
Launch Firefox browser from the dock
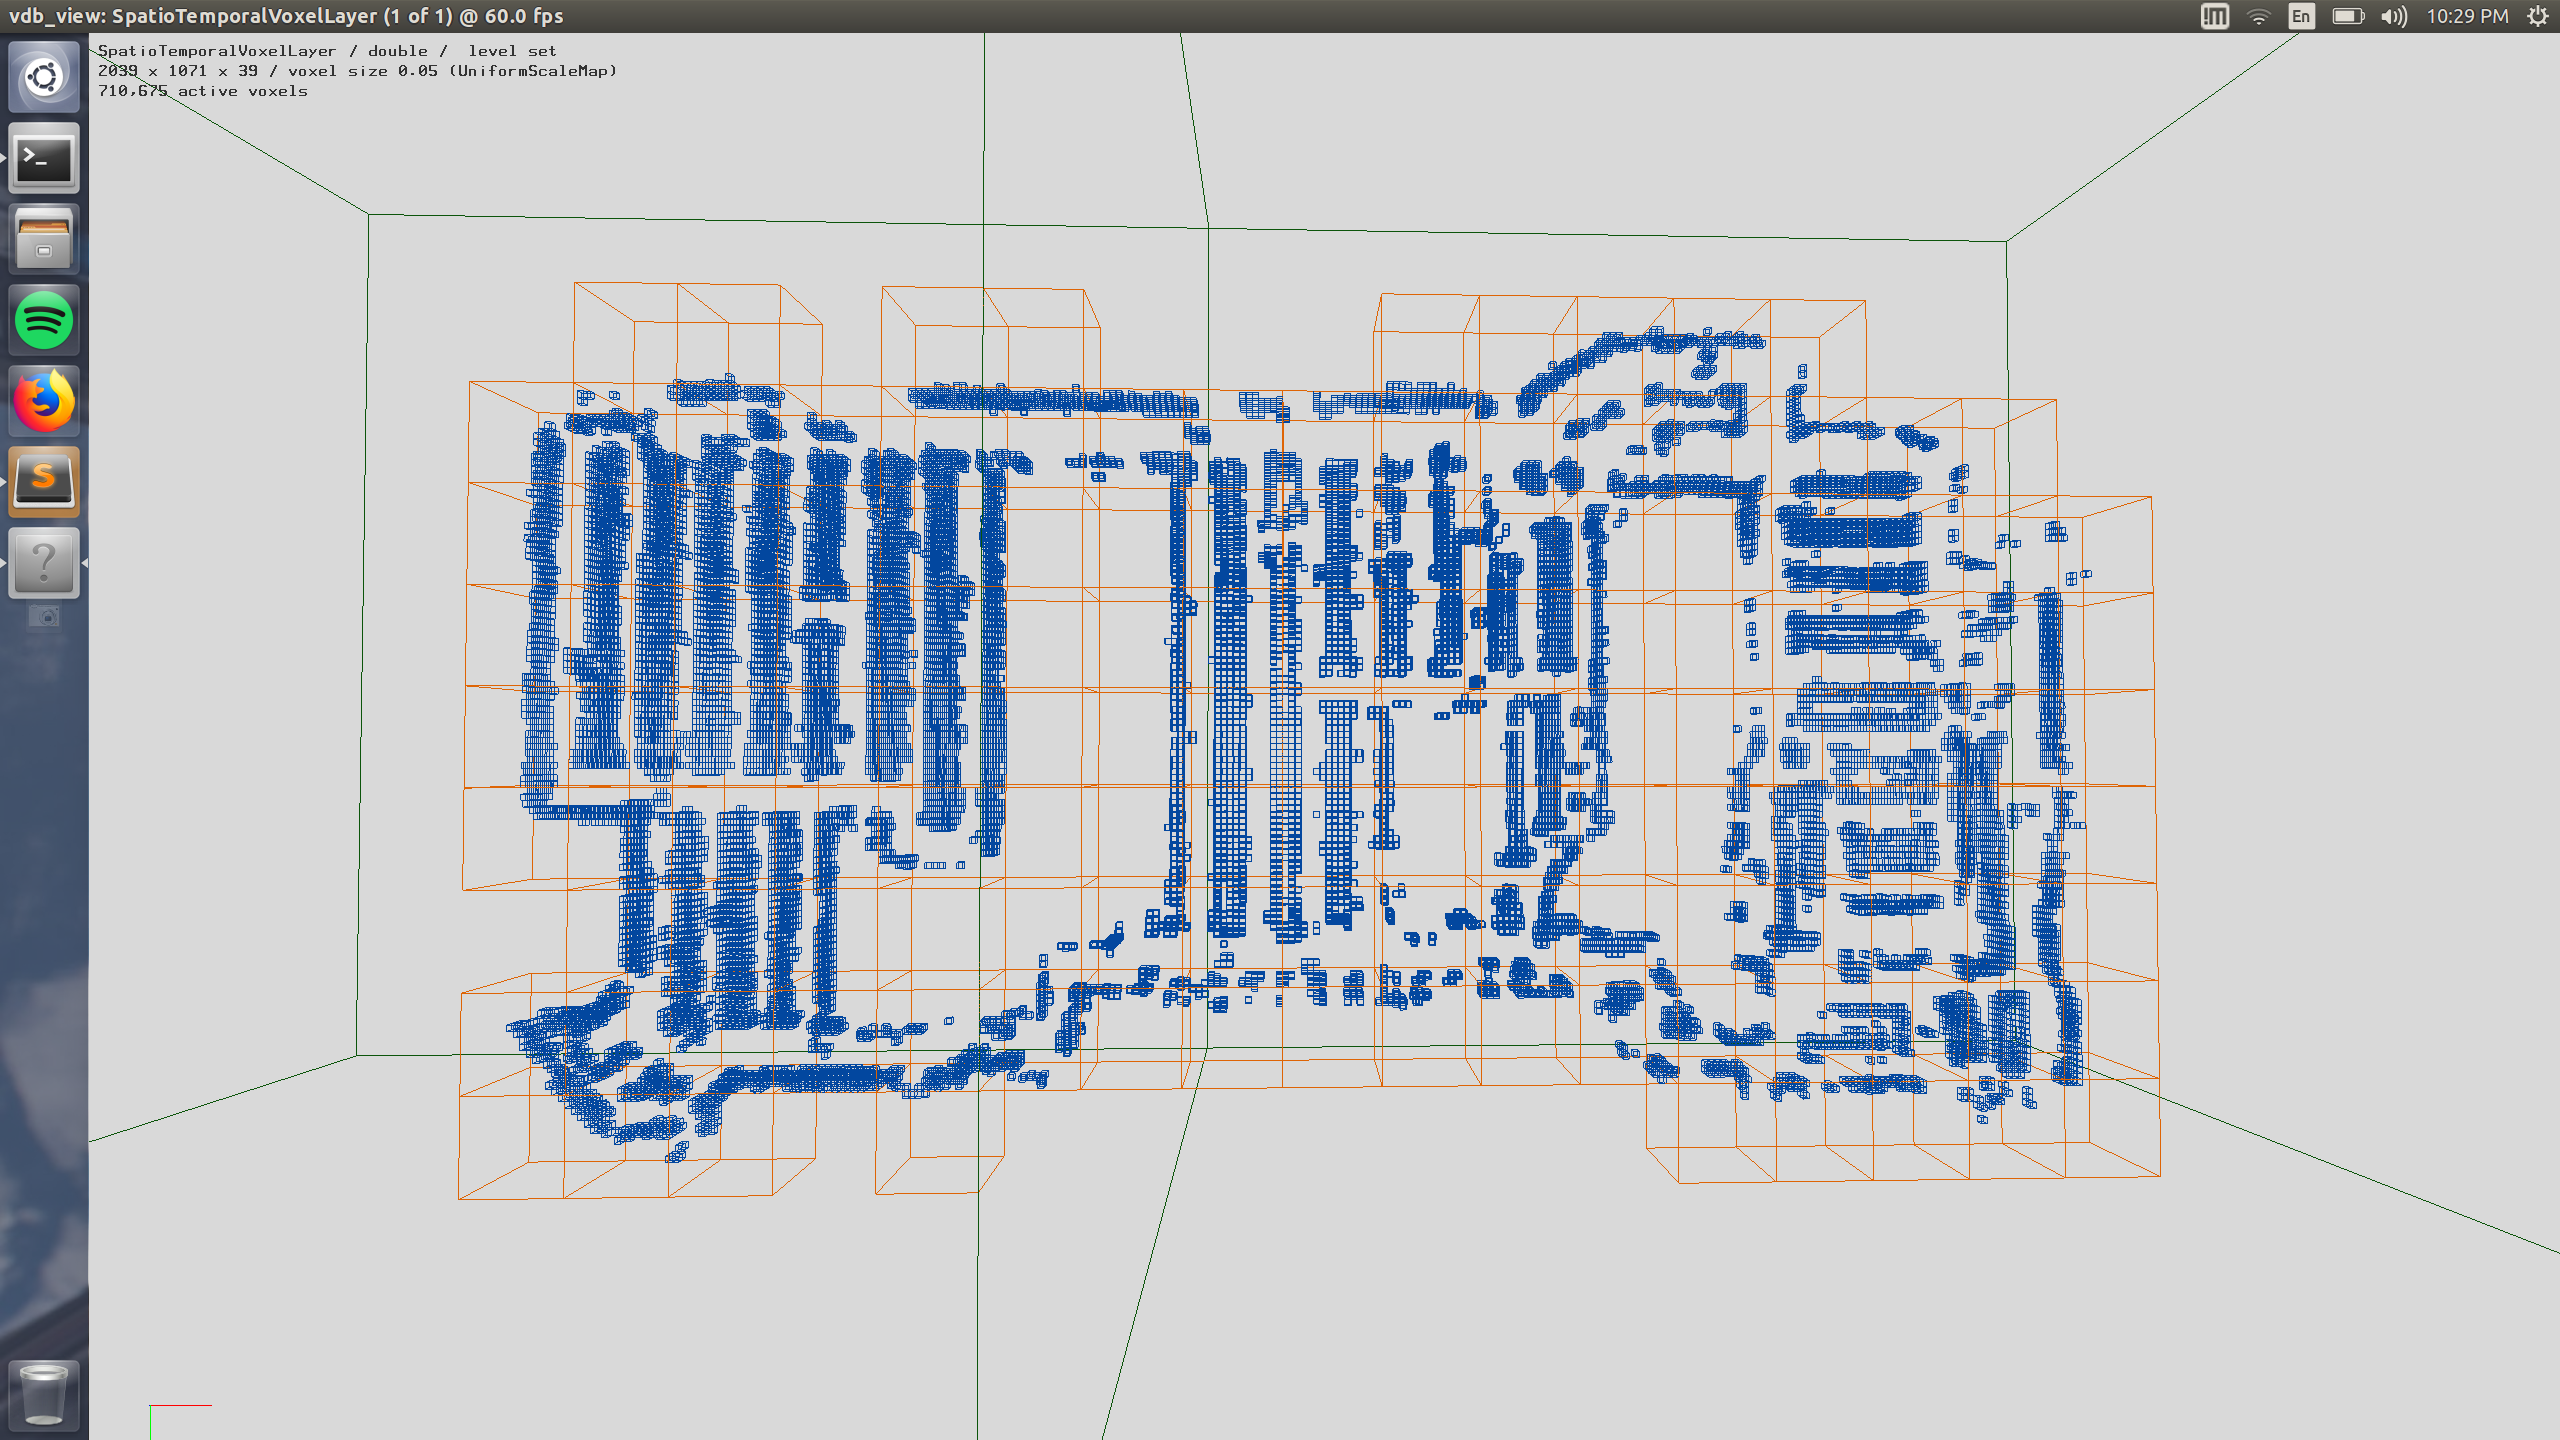44,401
